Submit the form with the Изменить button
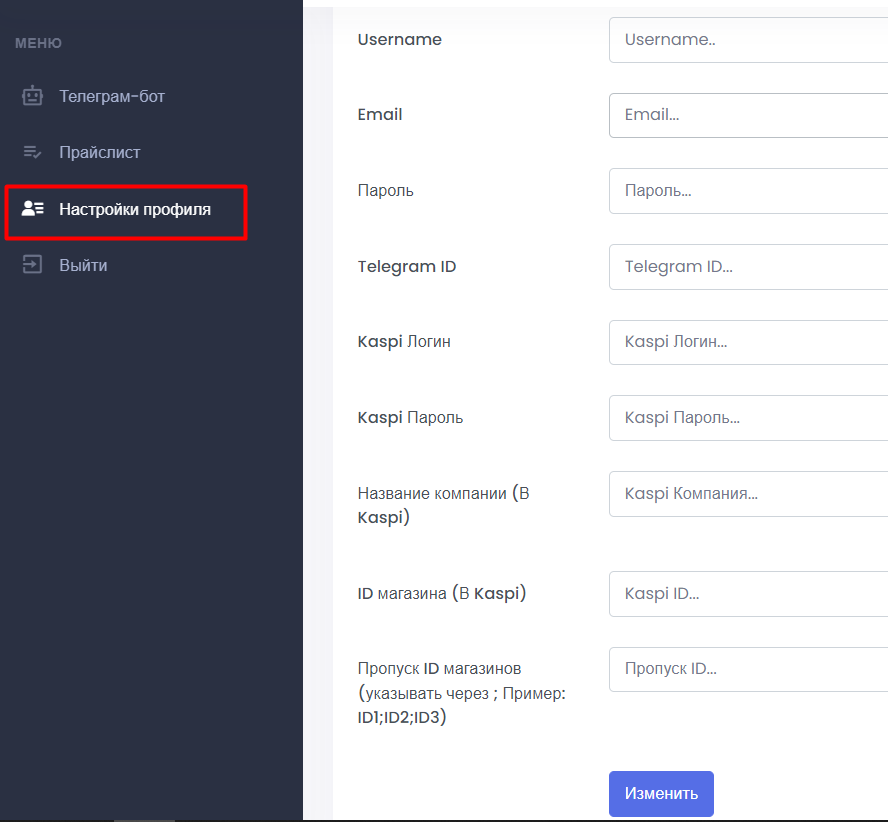This screenshot has height=822, width=888. 661,793
